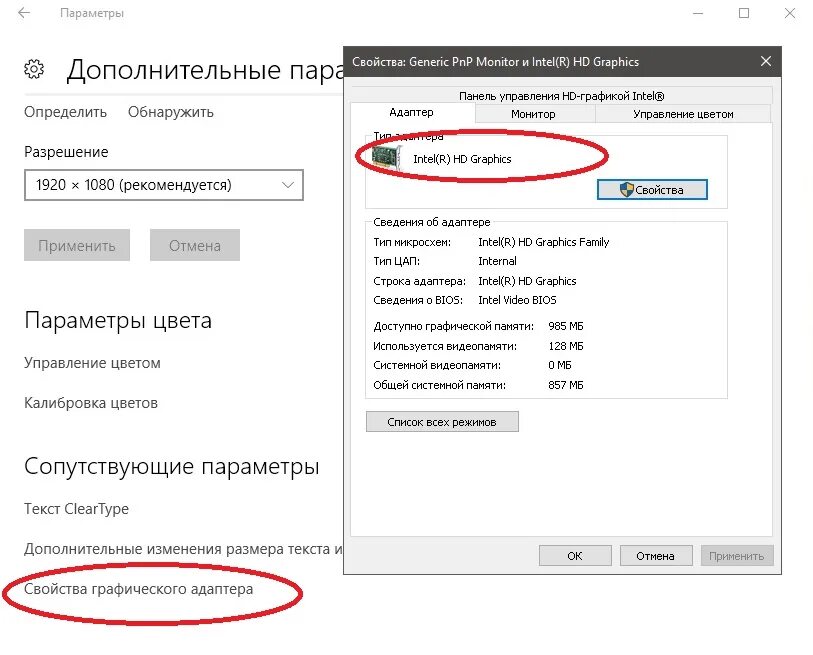Open Список всех режимов
The width and height of the screenshot is (813, 655).
(442, 422)
